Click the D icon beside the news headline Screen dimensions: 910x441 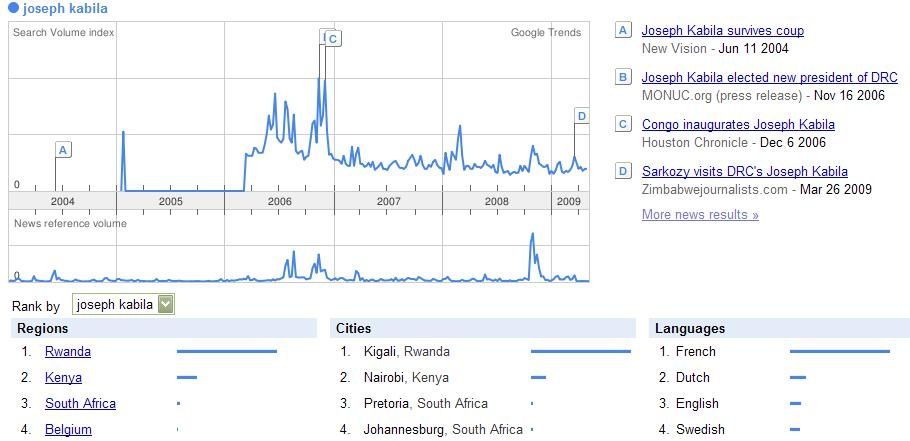[x=623, y=171]
